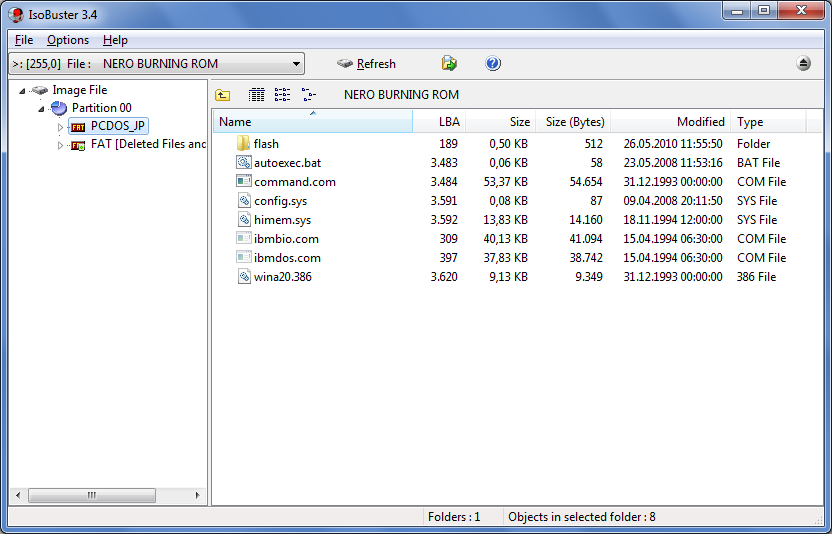Click the tree pane horizontal scrollbar thumb
The image size is (832, 534).
[92, 495]
